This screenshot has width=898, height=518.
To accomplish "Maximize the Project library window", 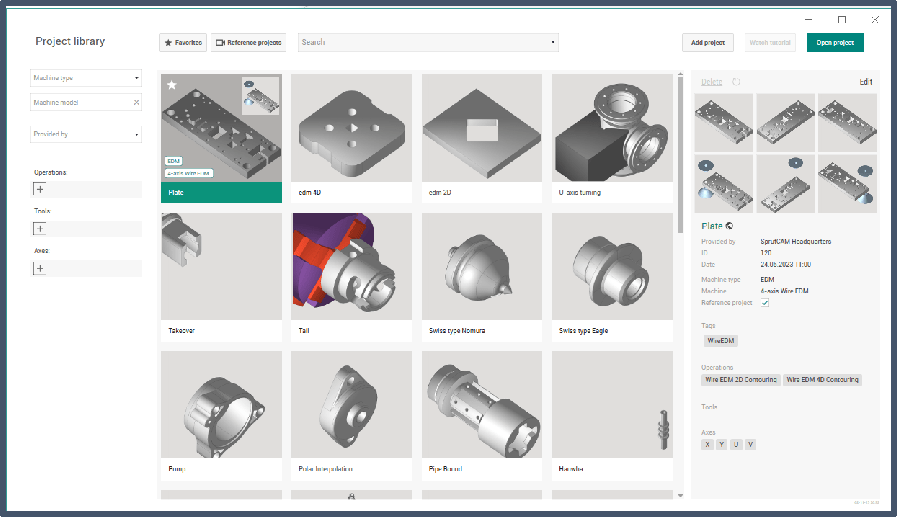I will (841, 19).
